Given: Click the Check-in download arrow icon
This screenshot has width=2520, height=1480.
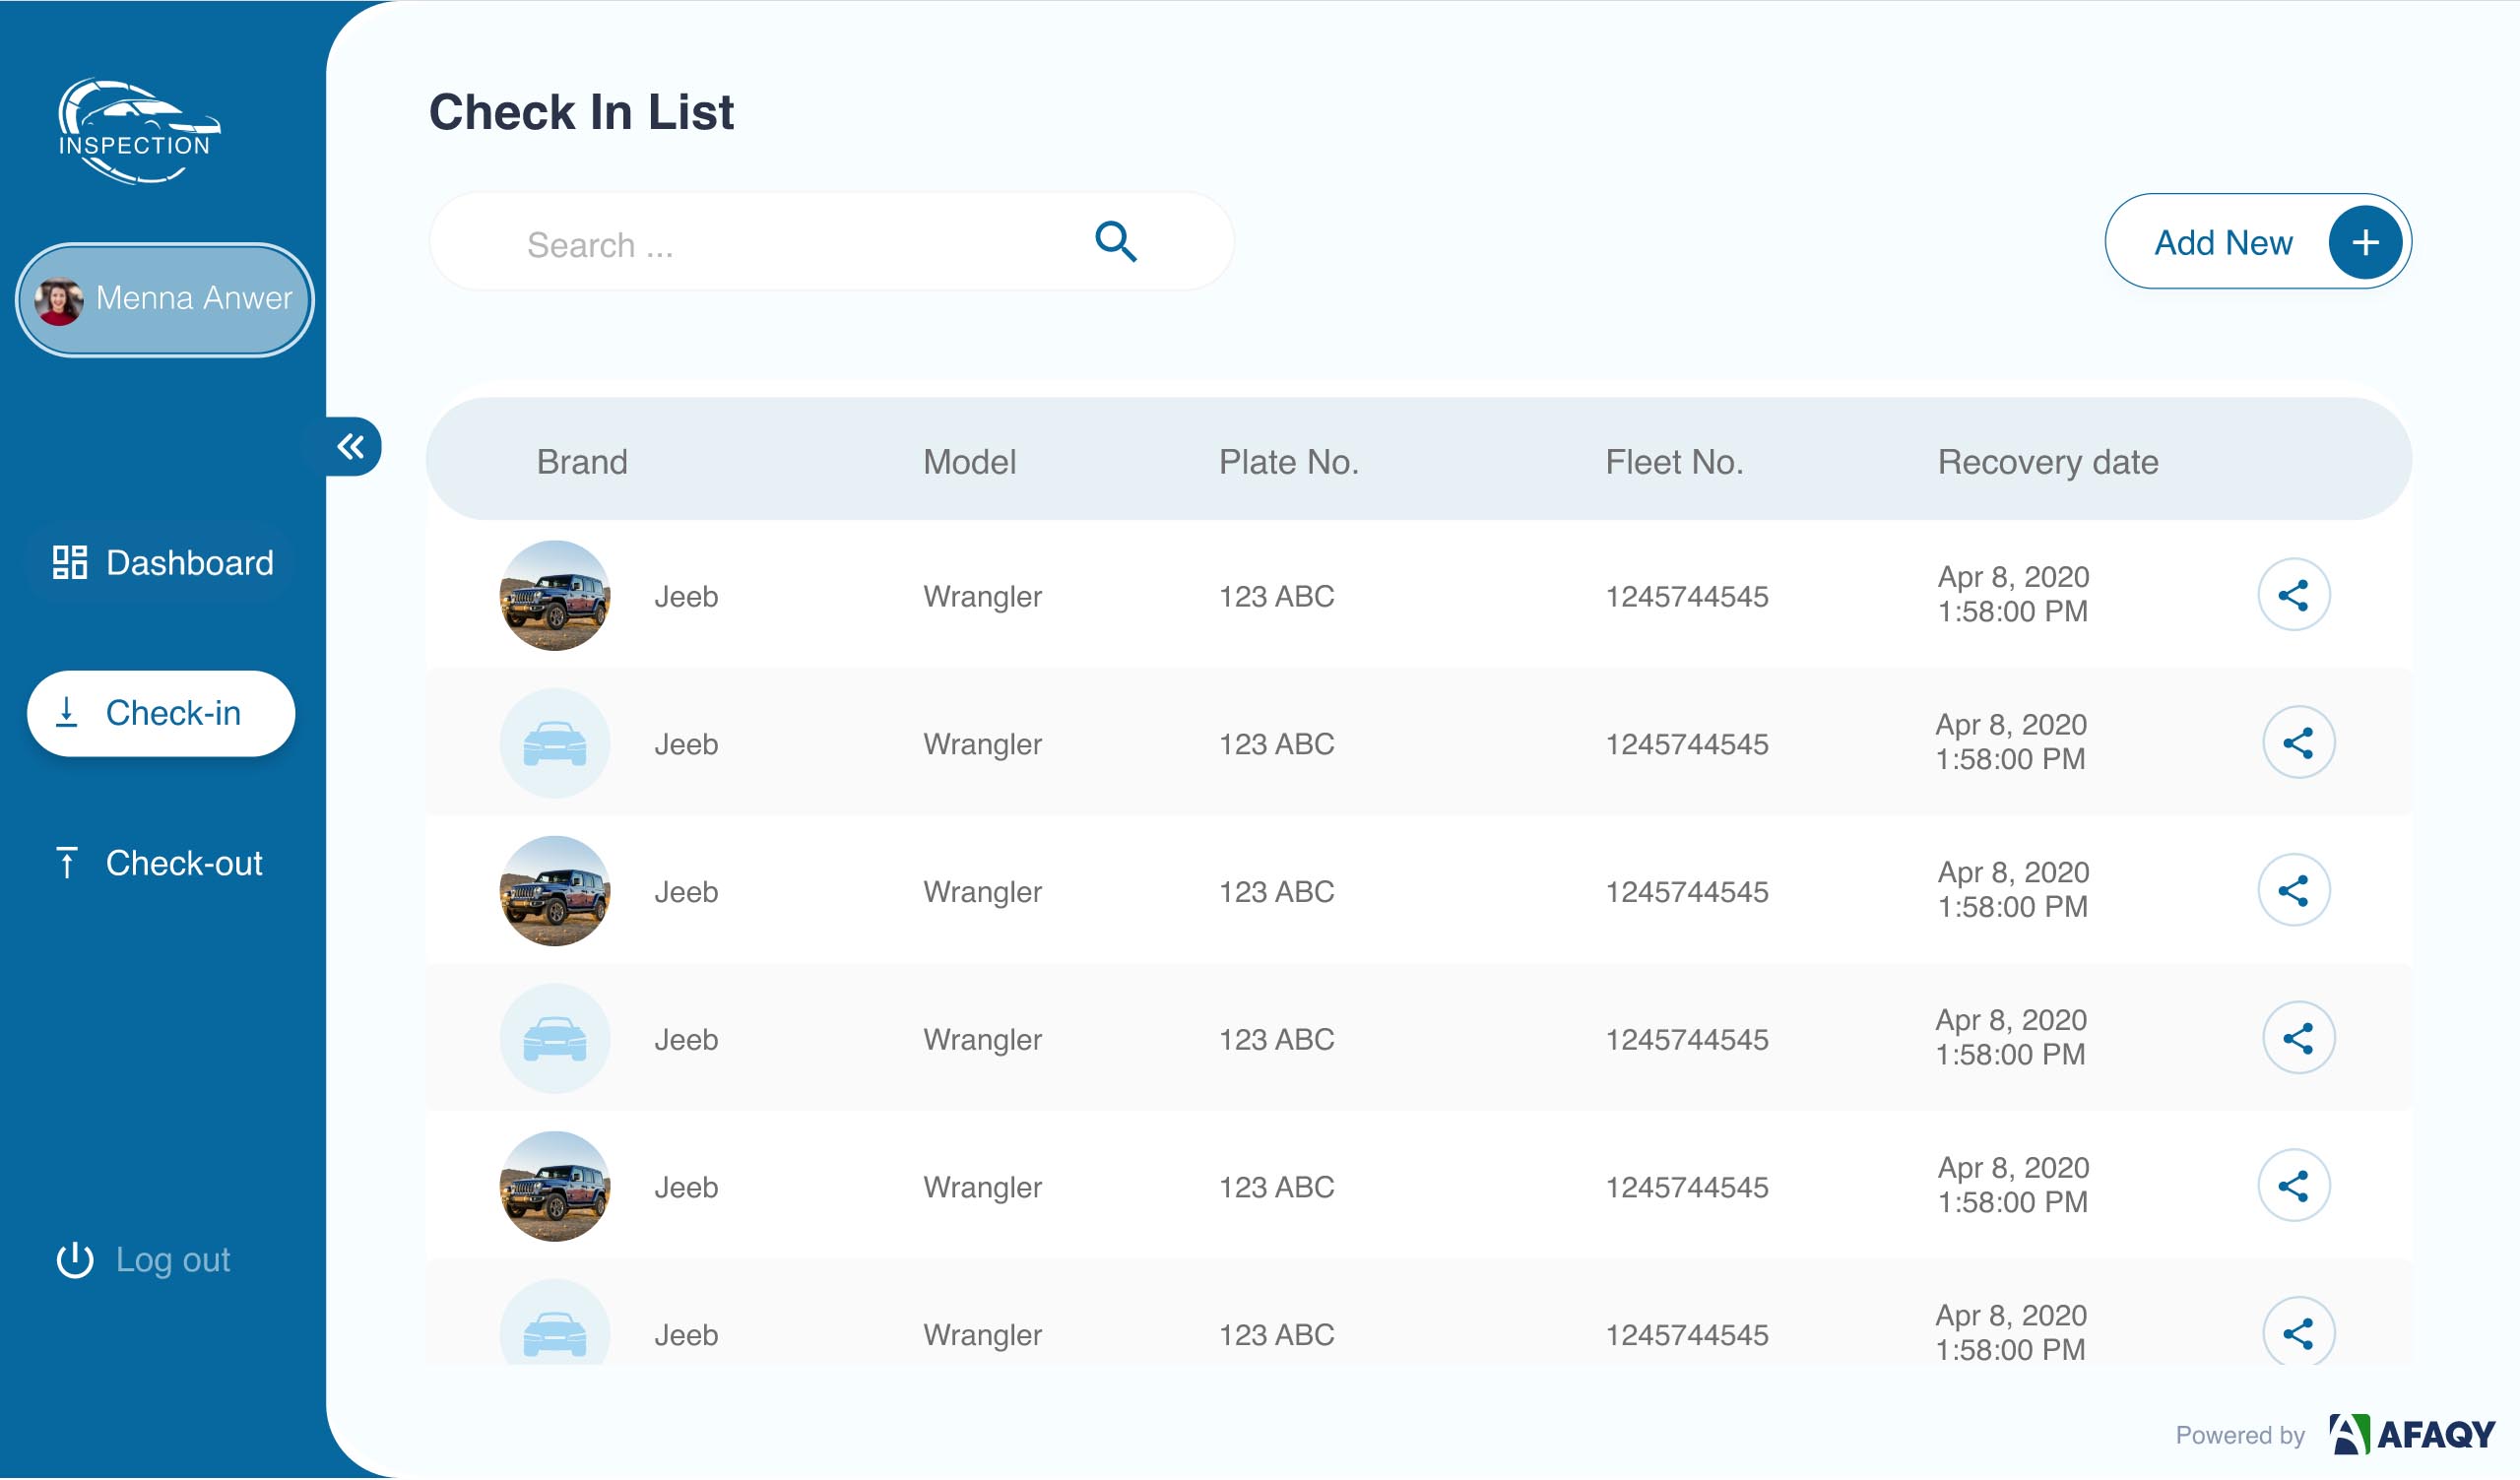Looking at the screenshot, I should pos(66,713).
